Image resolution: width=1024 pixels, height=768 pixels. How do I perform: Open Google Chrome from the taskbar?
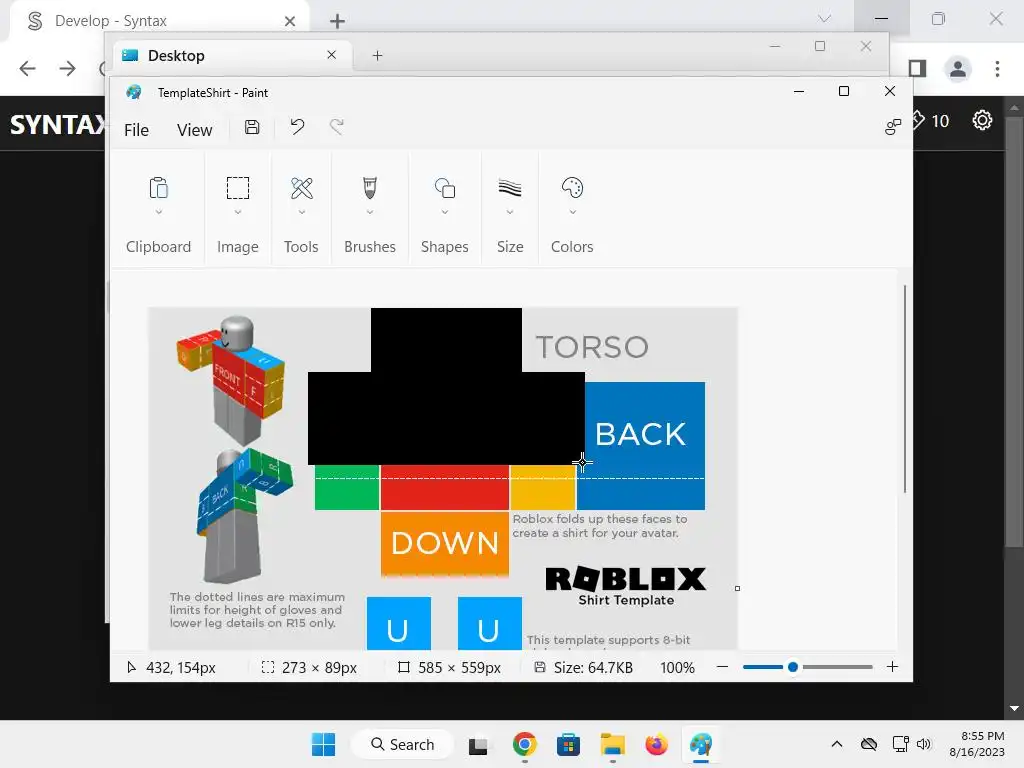click(x=524, y=744)
